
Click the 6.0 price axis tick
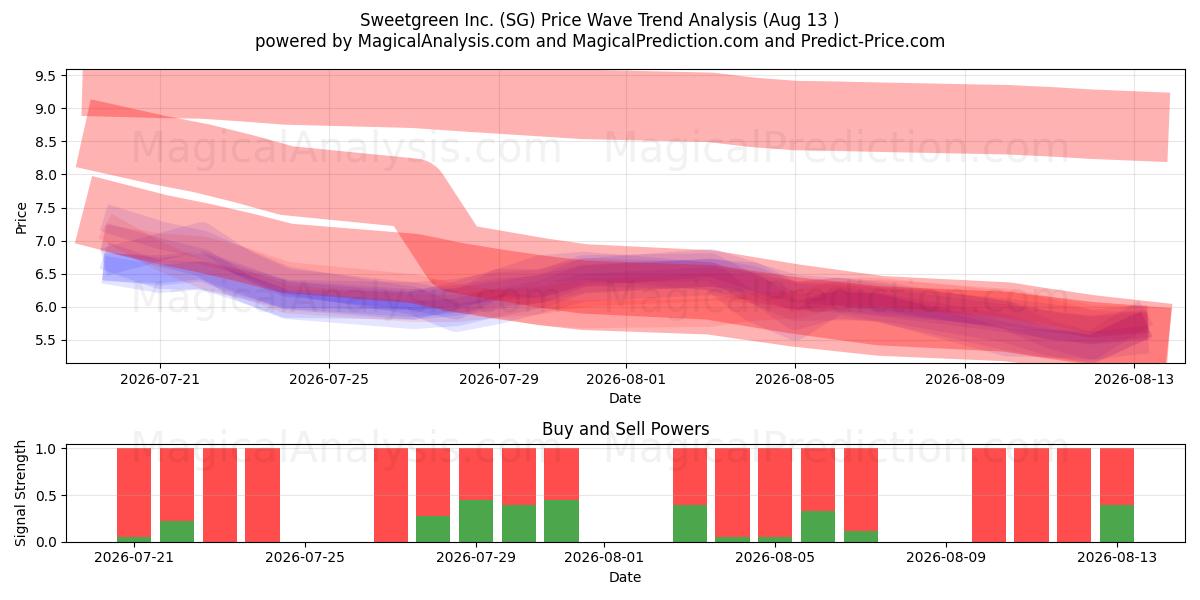48,307
